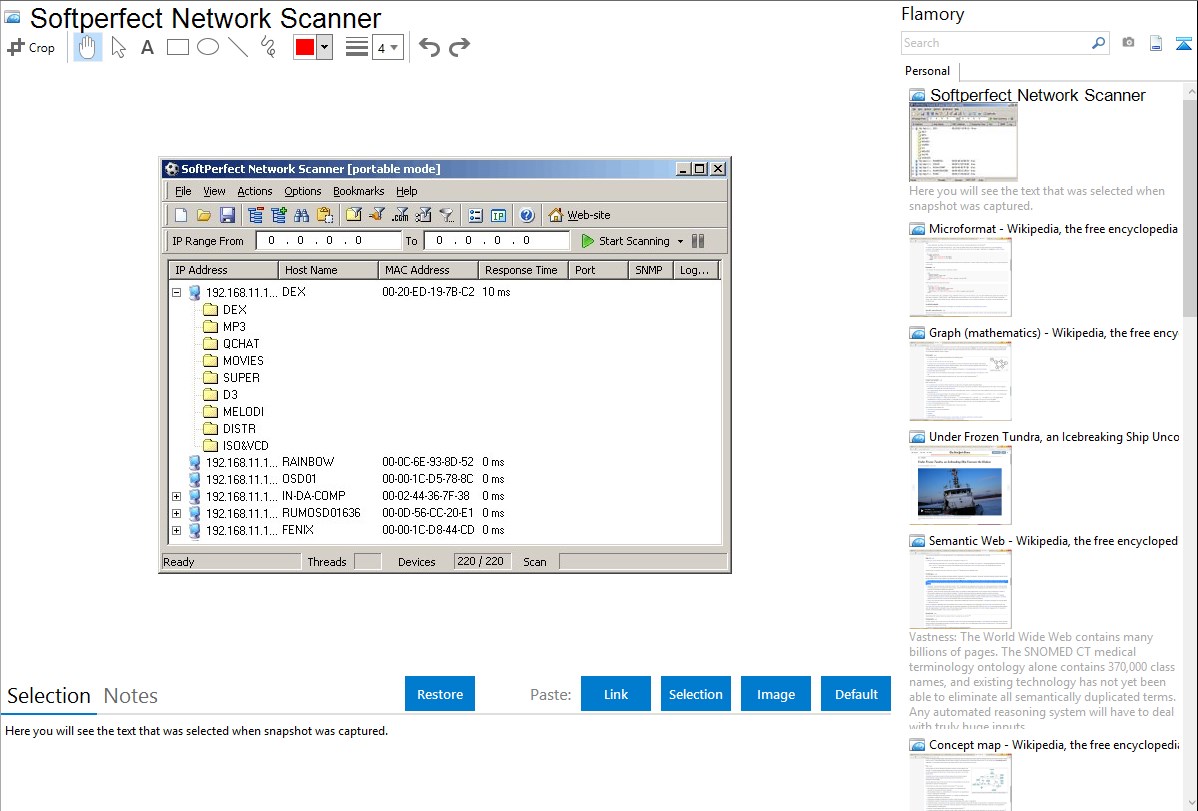Screen dimensions: 1198x811
Task: Click the camera capture snapshot icon
Action: (x=1128, y=42)
